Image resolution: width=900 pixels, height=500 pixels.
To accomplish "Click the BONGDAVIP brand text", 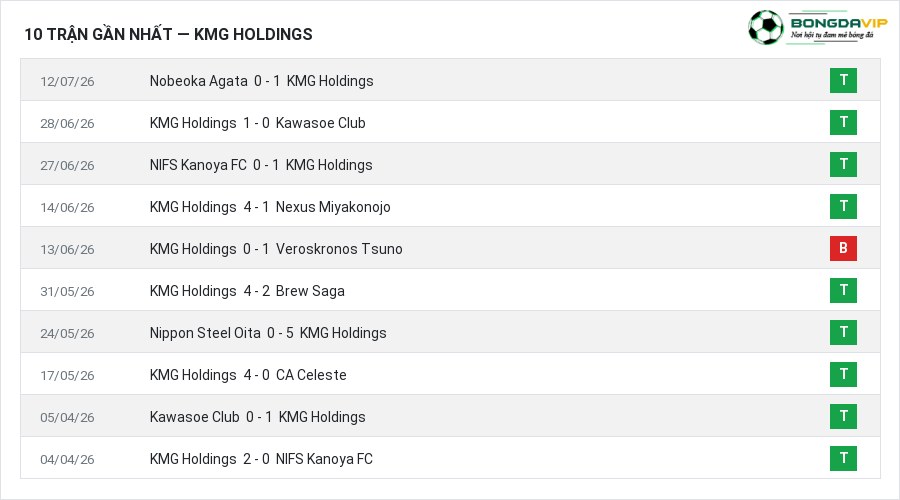I will tap(839, 23).
